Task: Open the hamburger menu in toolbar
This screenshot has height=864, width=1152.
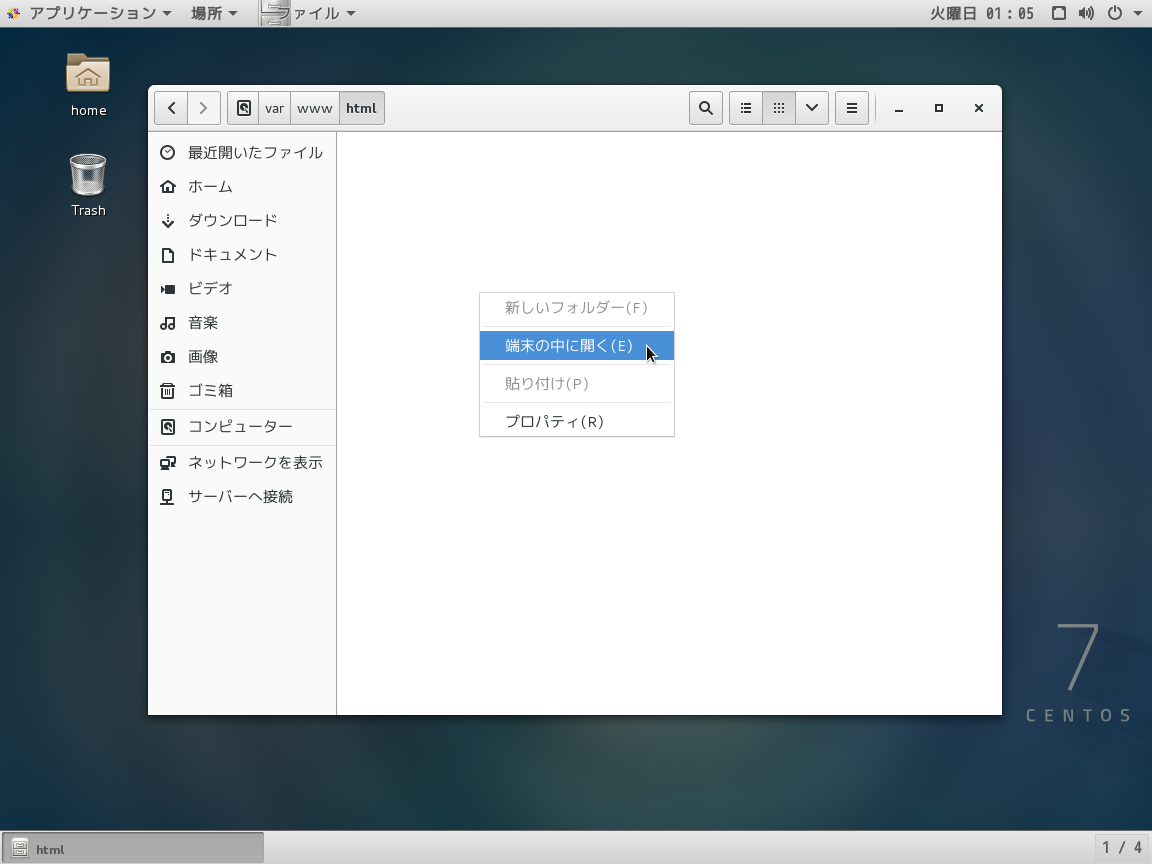Action: click(x=852, y=108)
